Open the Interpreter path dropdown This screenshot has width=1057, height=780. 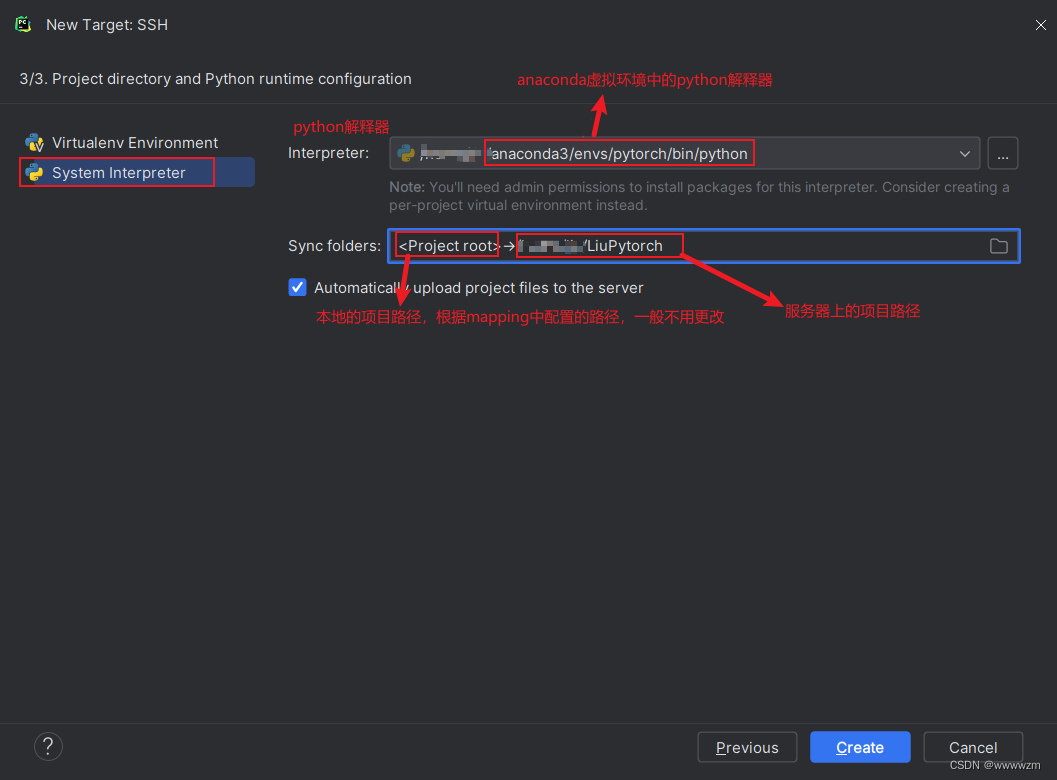[x=965, y=154]
